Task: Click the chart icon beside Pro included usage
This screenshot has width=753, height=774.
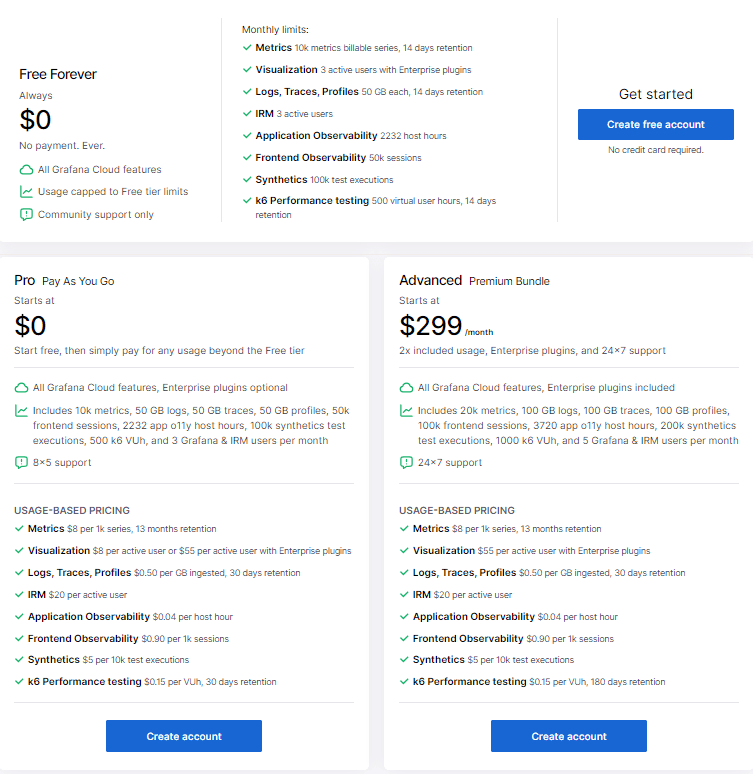Action: (21, 411)
